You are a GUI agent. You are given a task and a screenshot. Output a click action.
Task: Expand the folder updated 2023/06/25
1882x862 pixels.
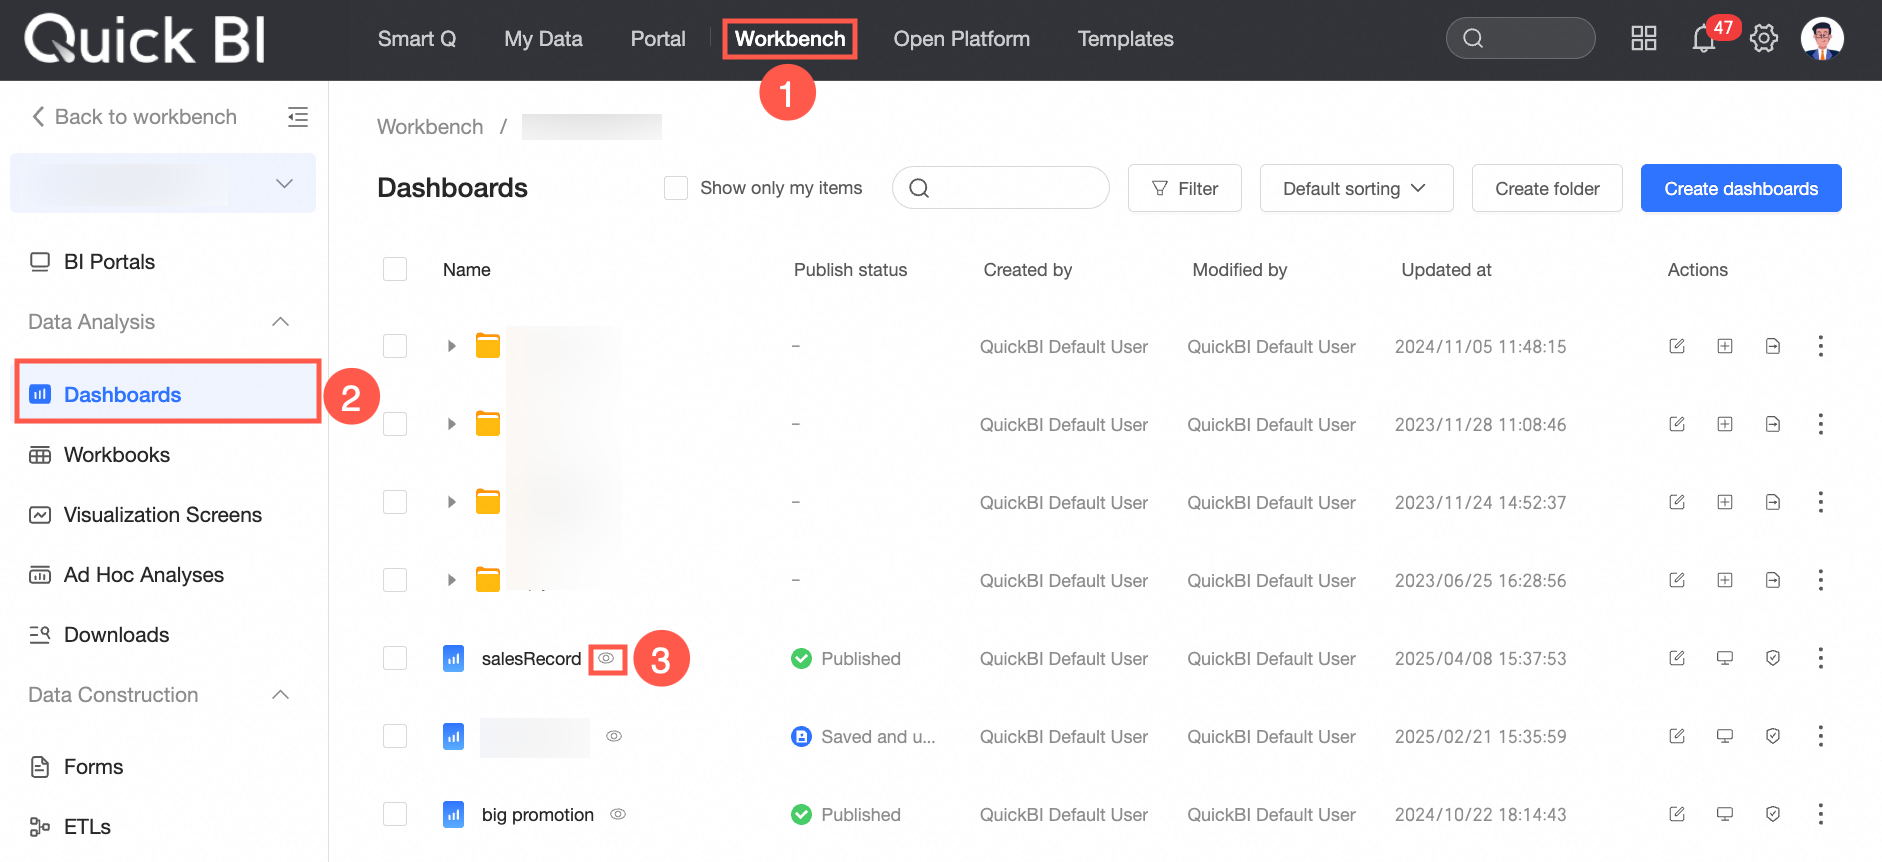[451, 580]
